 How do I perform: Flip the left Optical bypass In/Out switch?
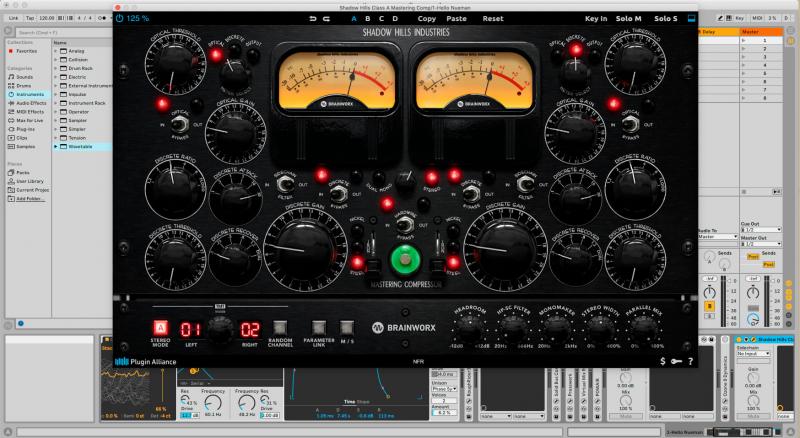click(x=179, y=124)
